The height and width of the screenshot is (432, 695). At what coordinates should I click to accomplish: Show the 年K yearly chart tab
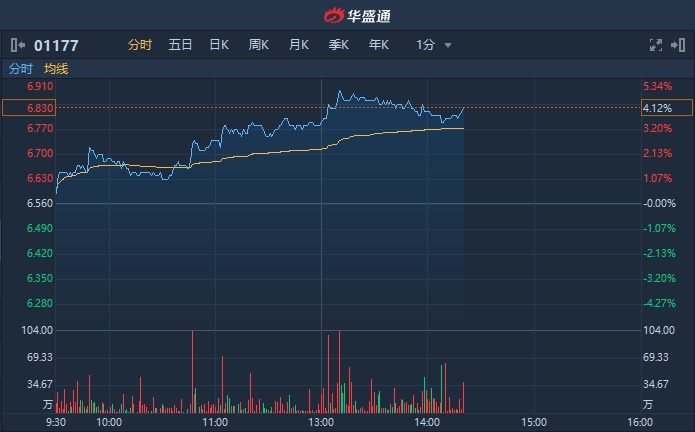[x=378, y=45]
